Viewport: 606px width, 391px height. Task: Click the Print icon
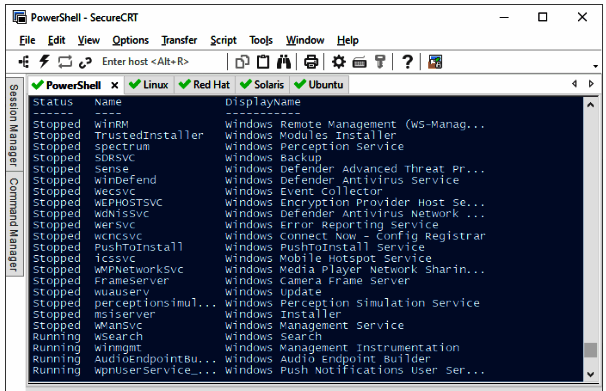click(311, 62)
